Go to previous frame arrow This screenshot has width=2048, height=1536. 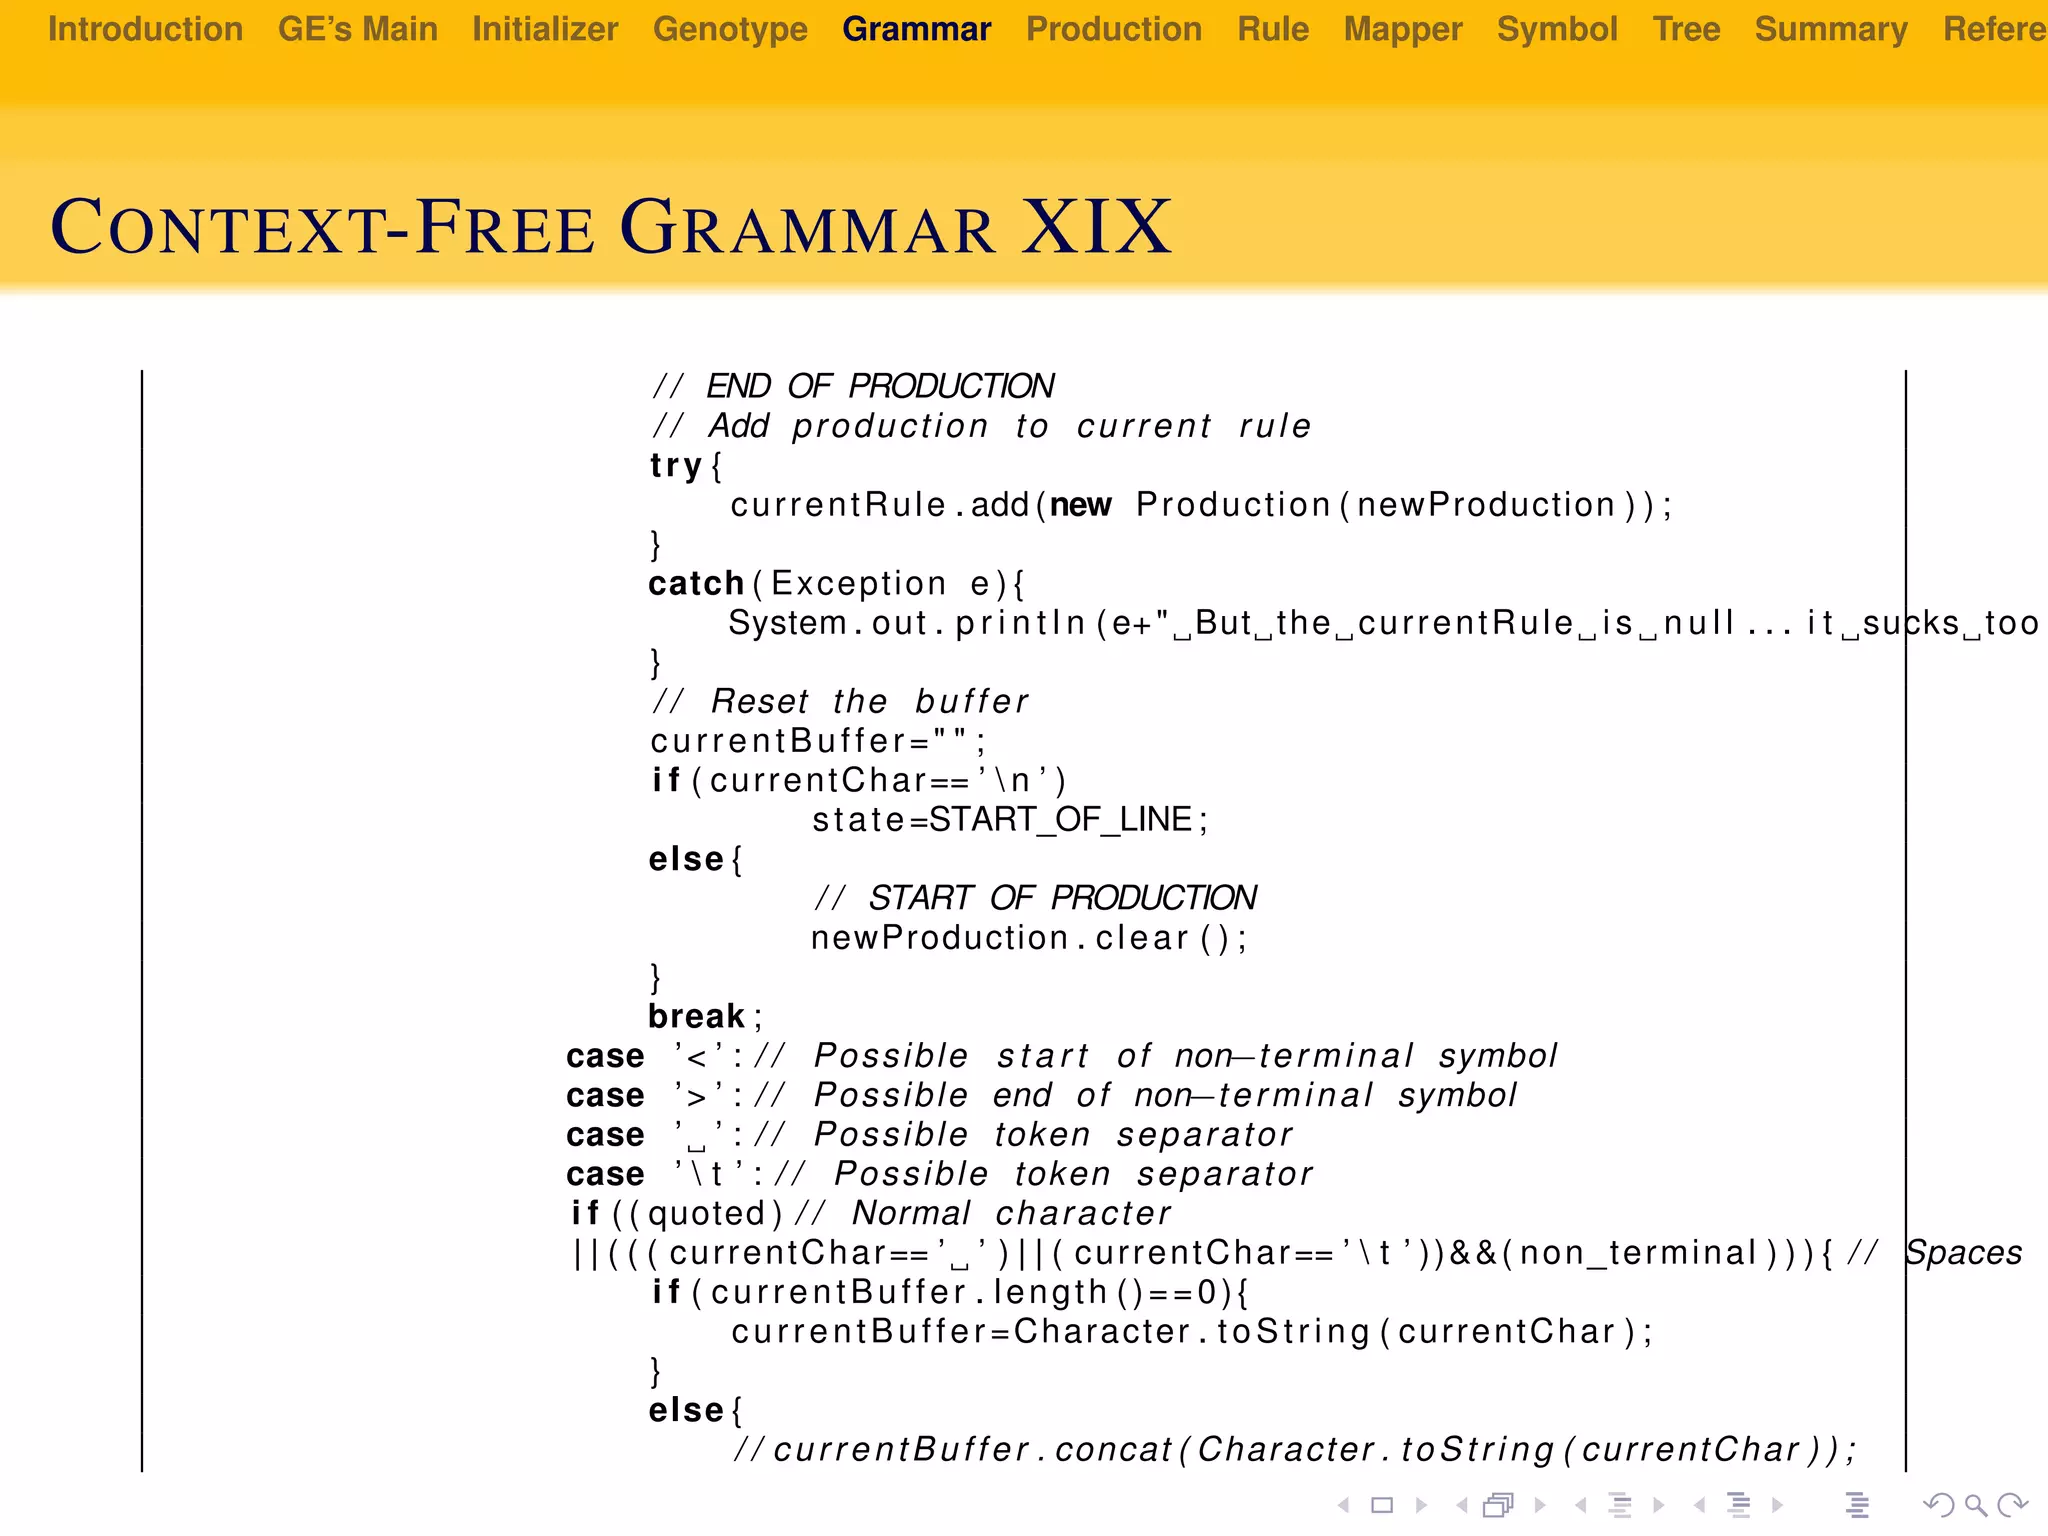[x=1462, y=1505]
